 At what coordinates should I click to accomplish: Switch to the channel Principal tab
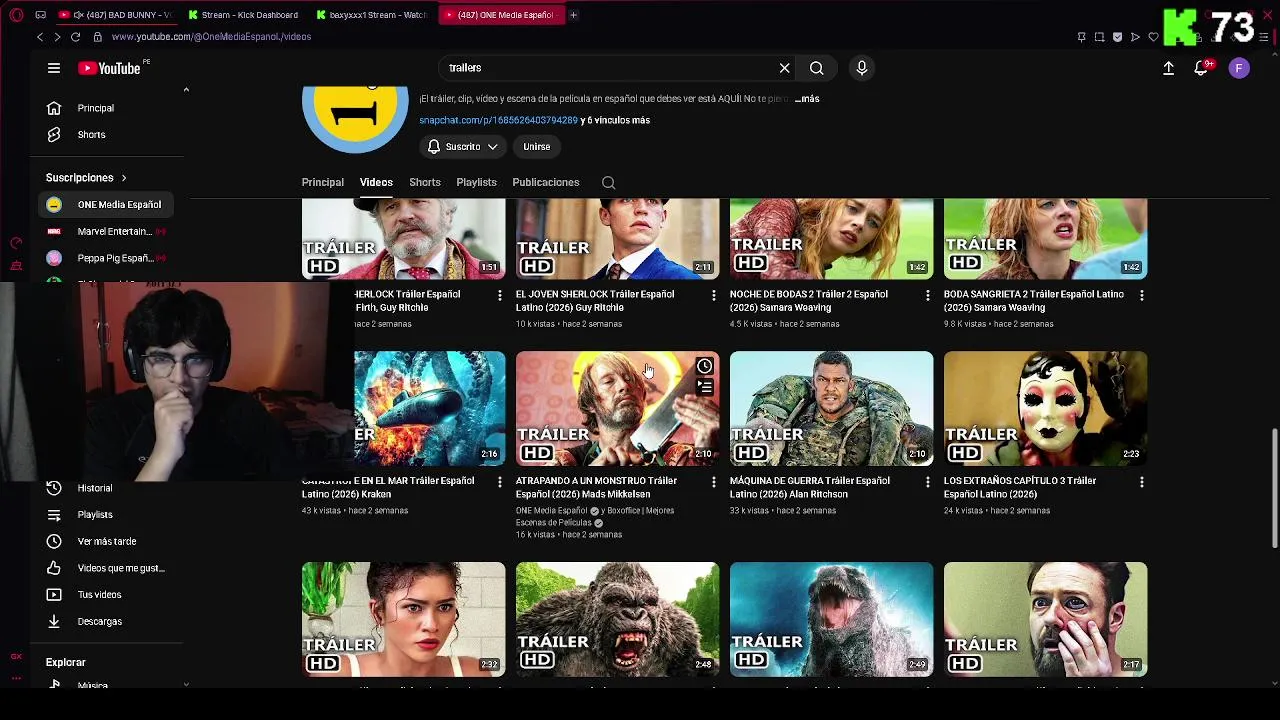tap(323, 183)
